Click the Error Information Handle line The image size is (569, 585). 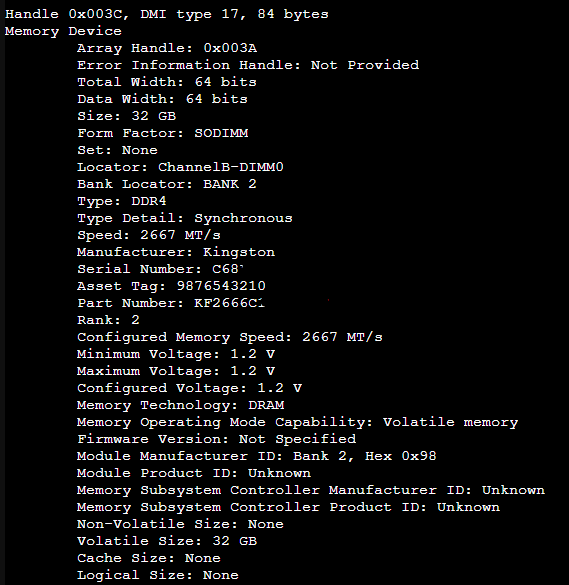point(248,65)
